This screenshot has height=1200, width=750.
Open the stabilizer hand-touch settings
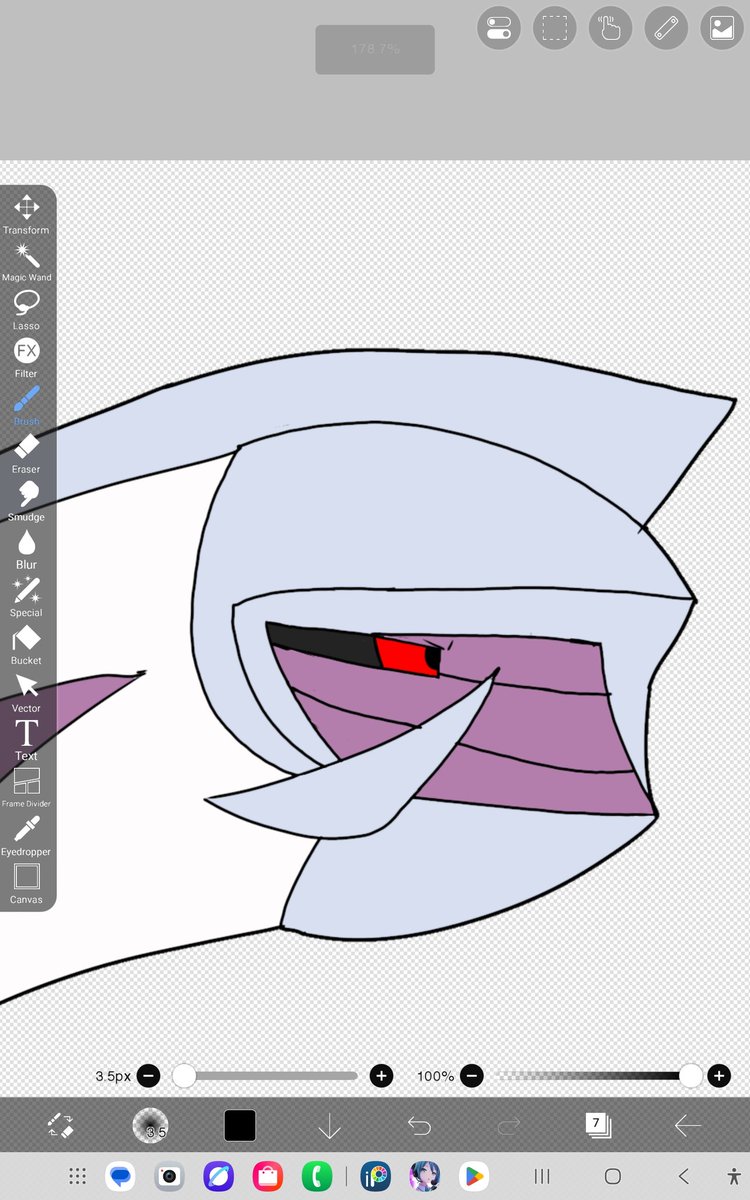pyautogui.click(x=610, y=28)
